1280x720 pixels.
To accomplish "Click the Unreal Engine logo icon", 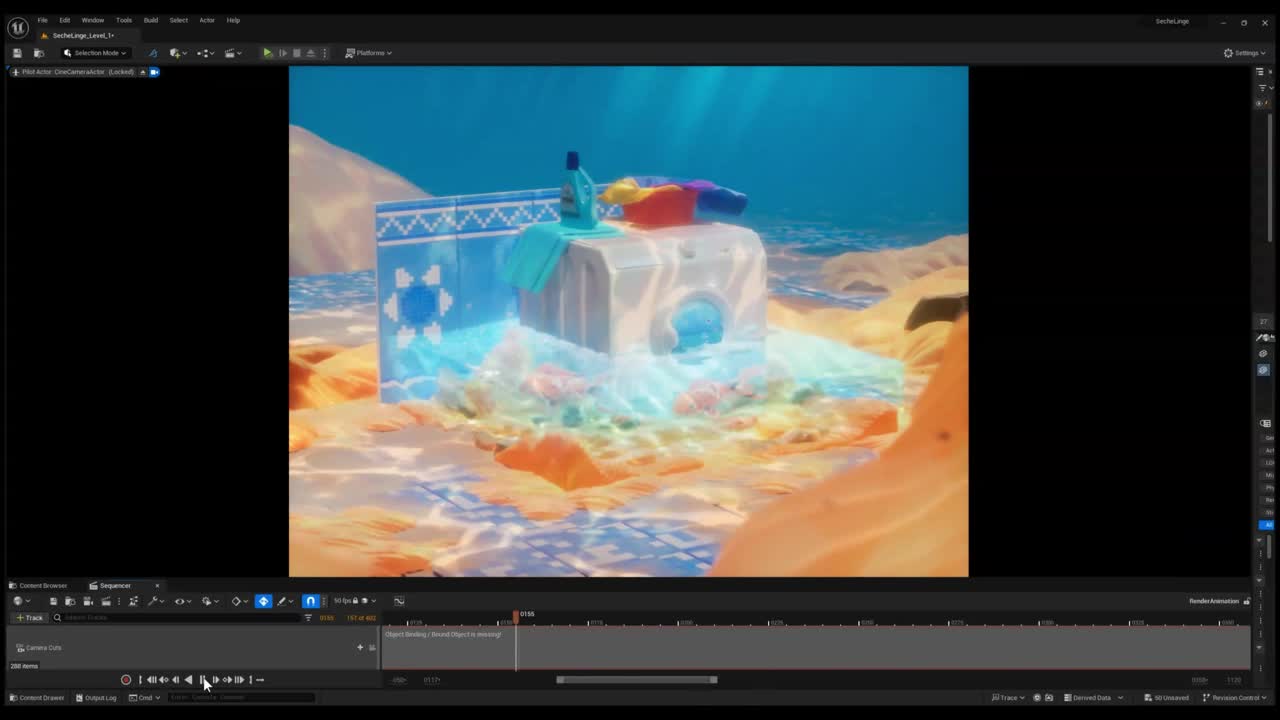I will coord(18,27).
